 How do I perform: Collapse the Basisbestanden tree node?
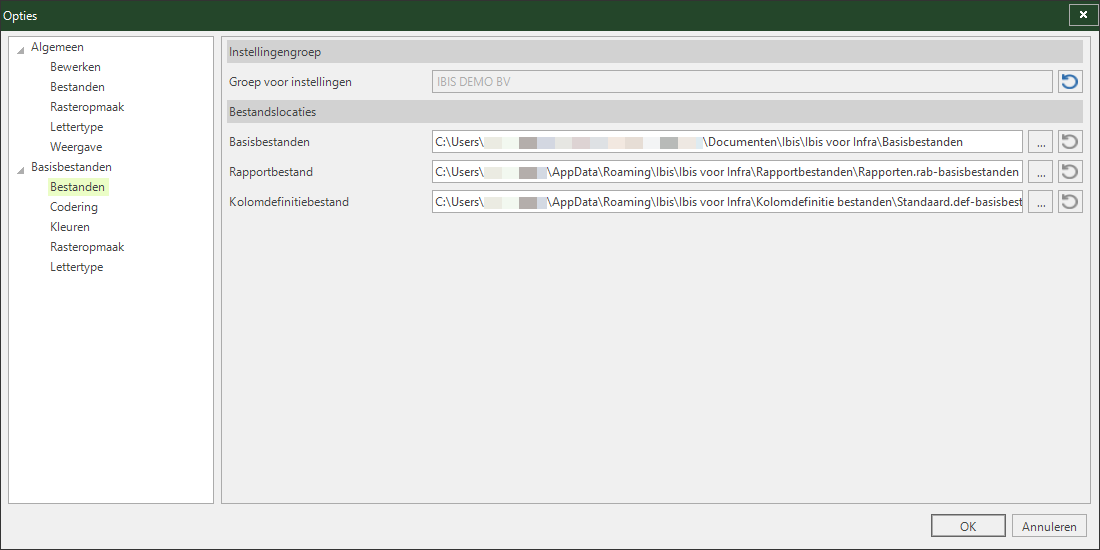[20, 168]
